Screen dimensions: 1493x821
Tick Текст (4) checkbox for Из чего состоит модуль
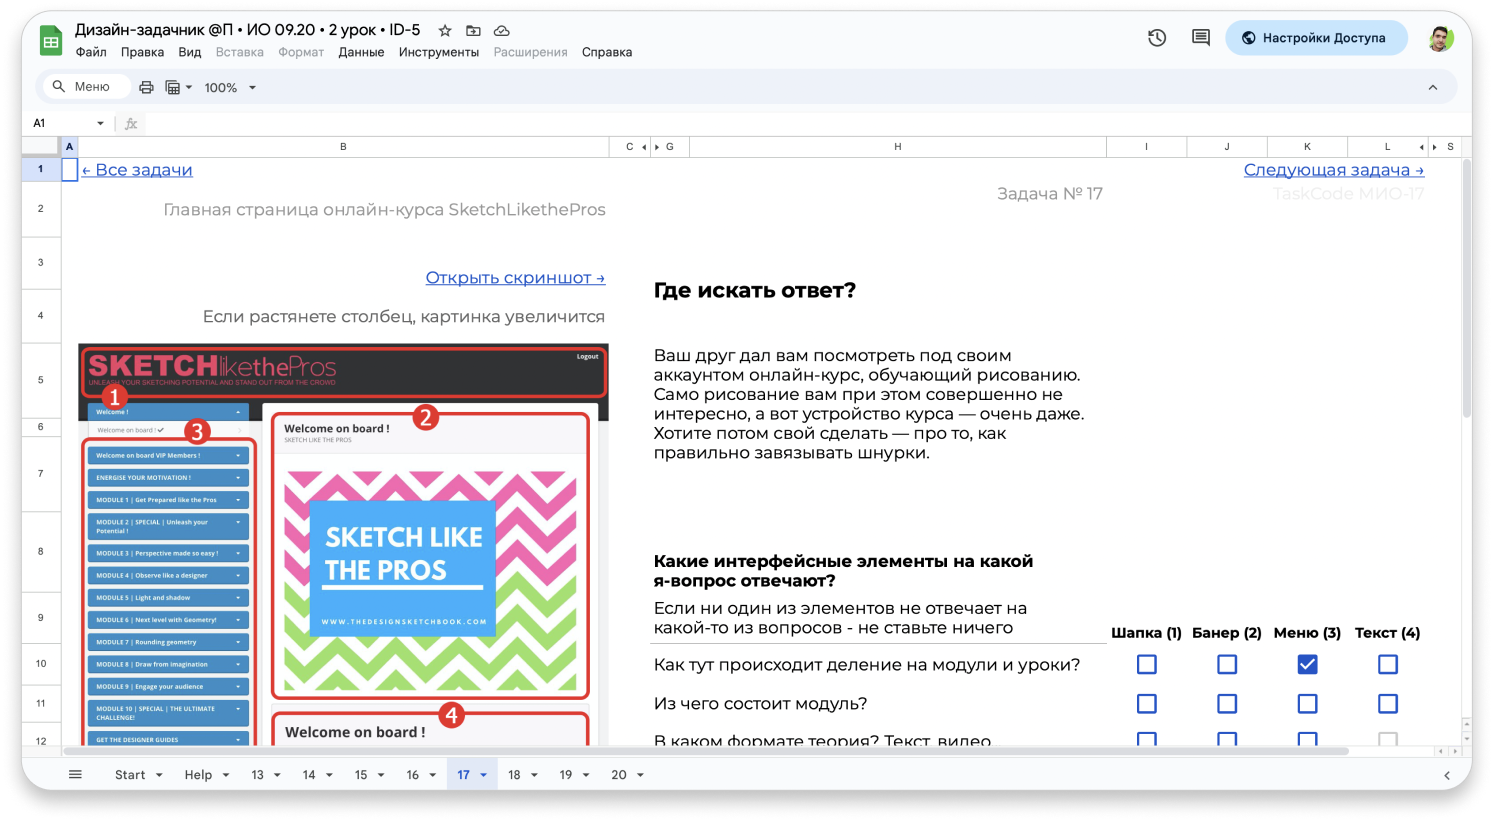click(x=1388, y=704)
